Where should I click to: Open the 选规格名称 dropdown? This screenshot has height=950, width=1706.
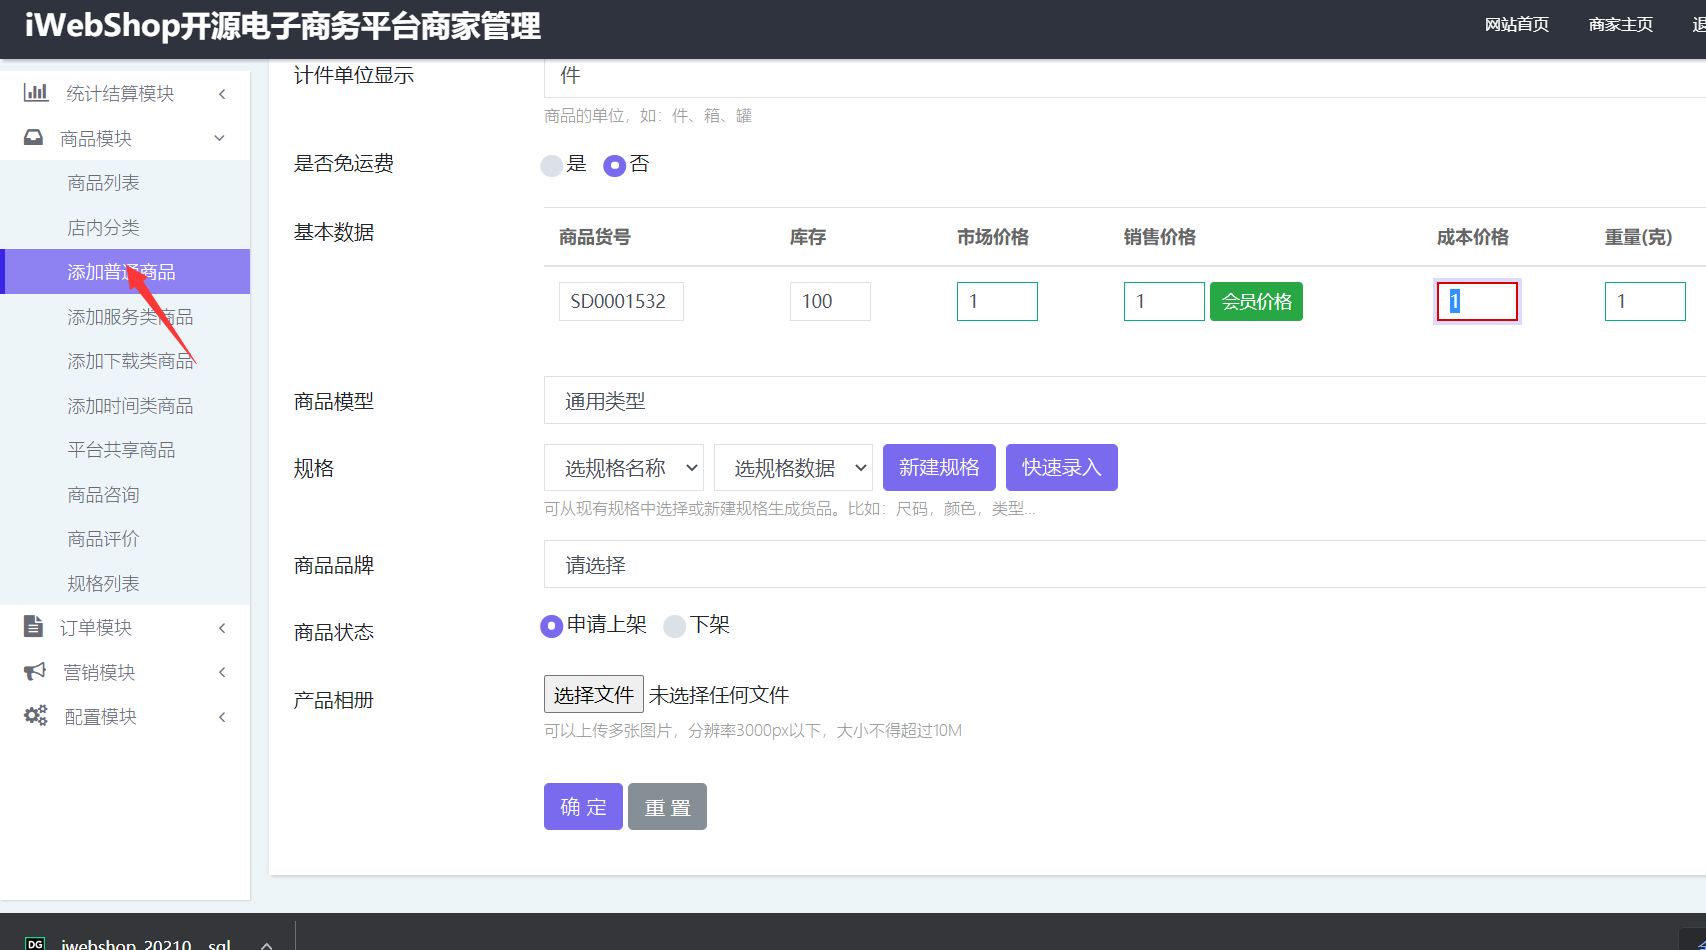coord(623,467)
